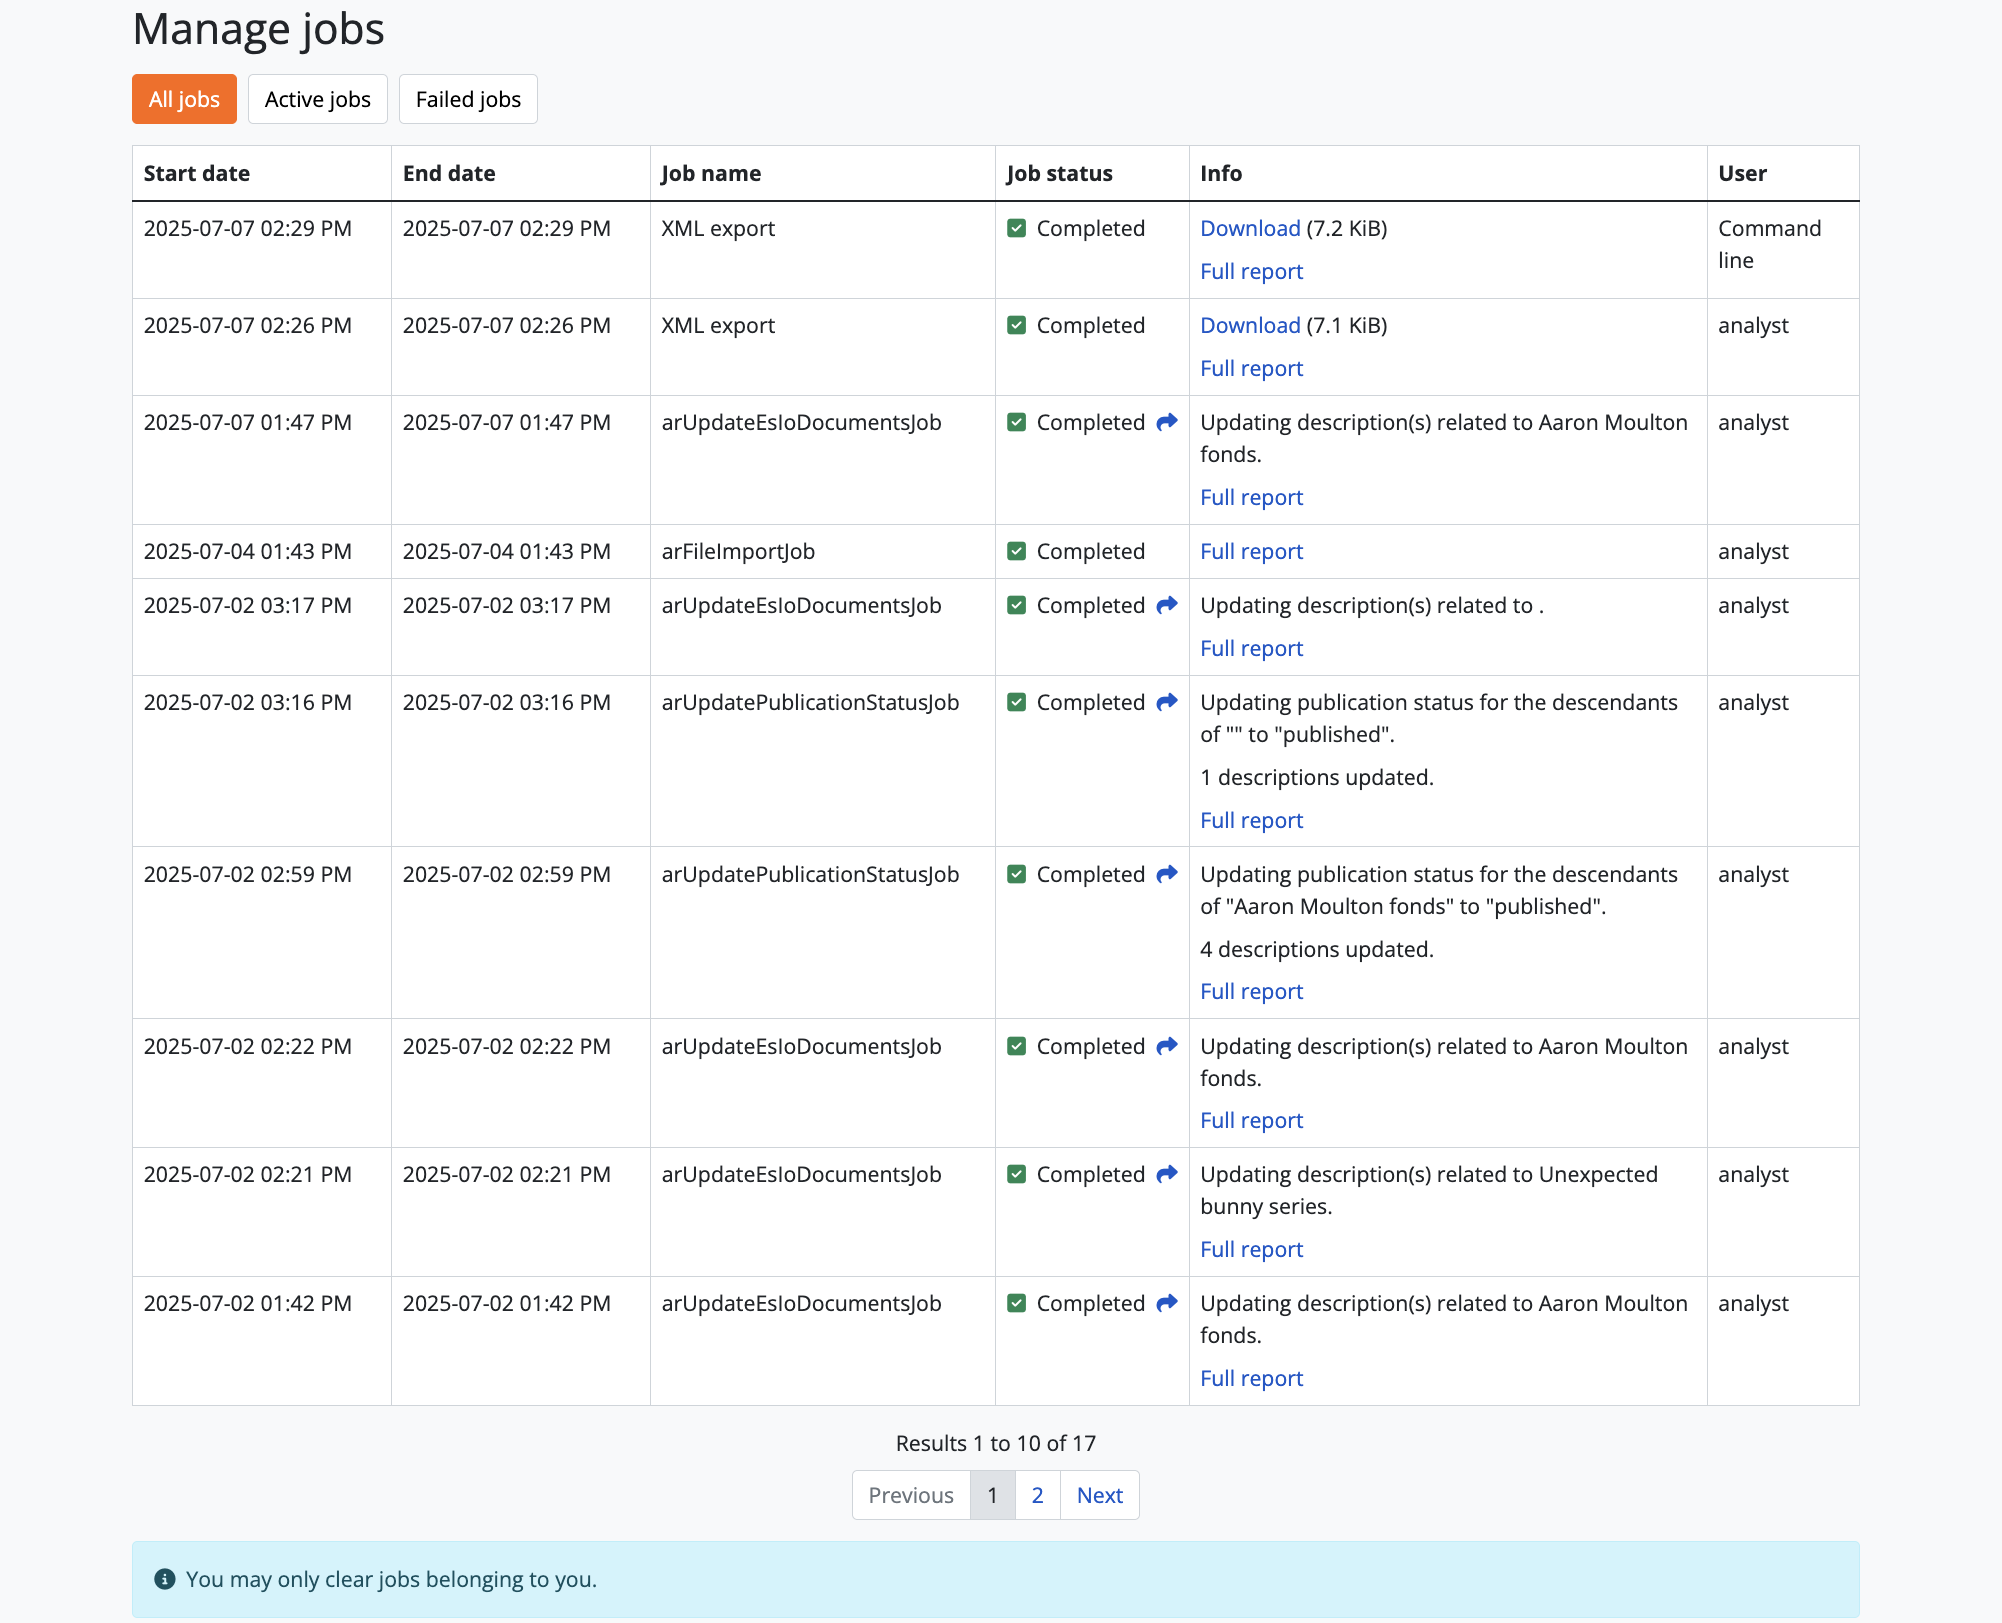Click arrow icon for 03:17 PM job status
This screenshot has height=1623, width=2002.
pyautogui.click(x=1166, y=605)
